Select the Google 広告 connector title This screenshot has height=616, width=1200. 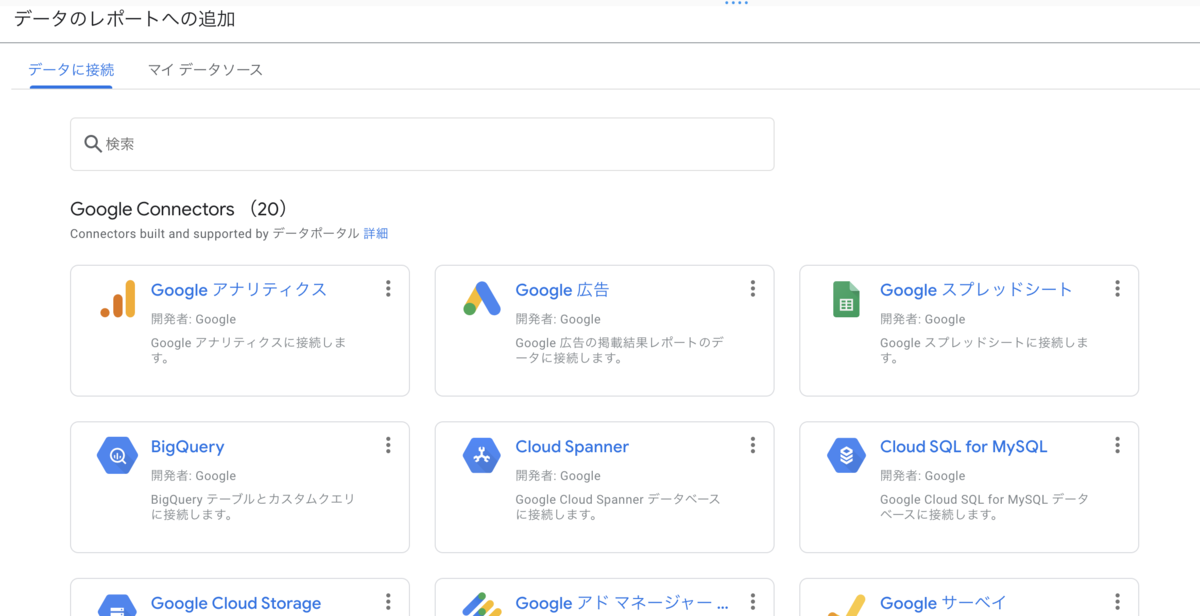[562, 290]
